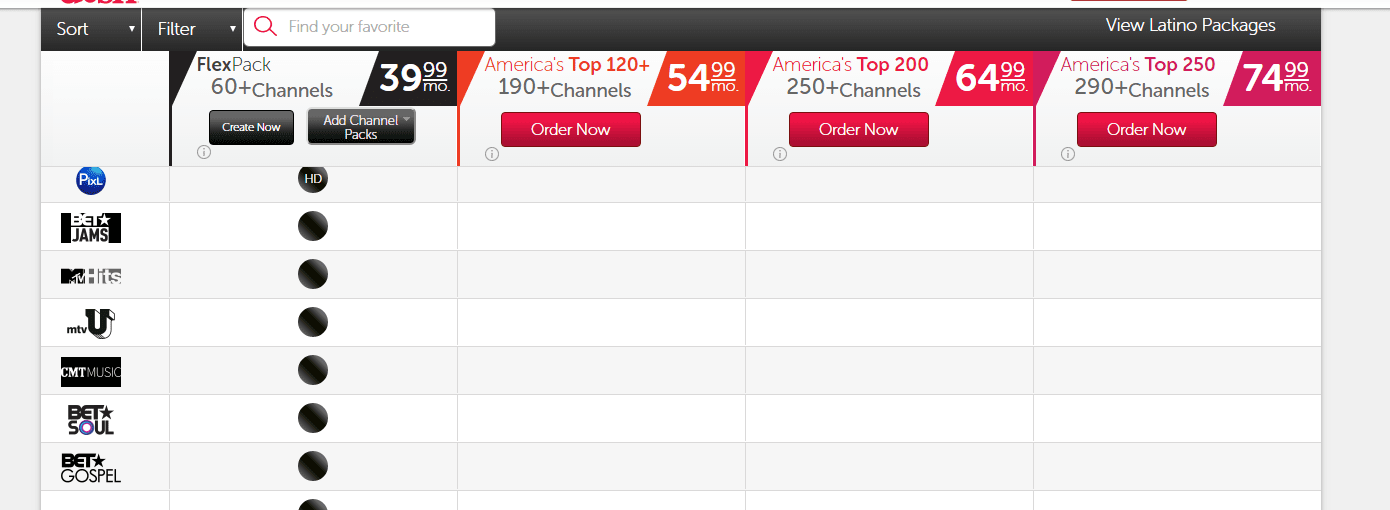This screenshot has height=510, width=1390.
Task: Click the 64.99 monthly price tag
Action: [x=991, y=77]
